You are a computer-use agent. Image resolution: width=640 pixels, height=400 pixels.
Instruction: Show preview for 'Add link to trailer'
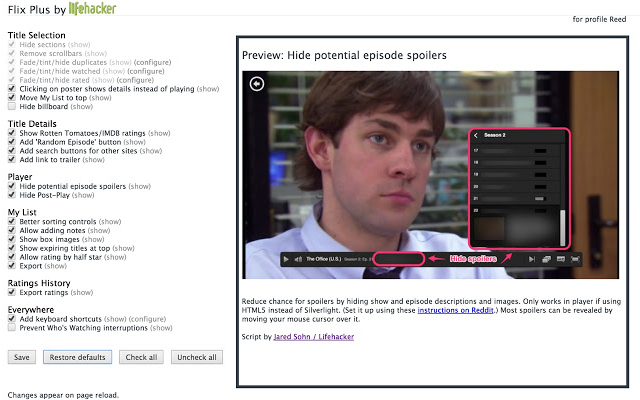[x=93, y=160]
